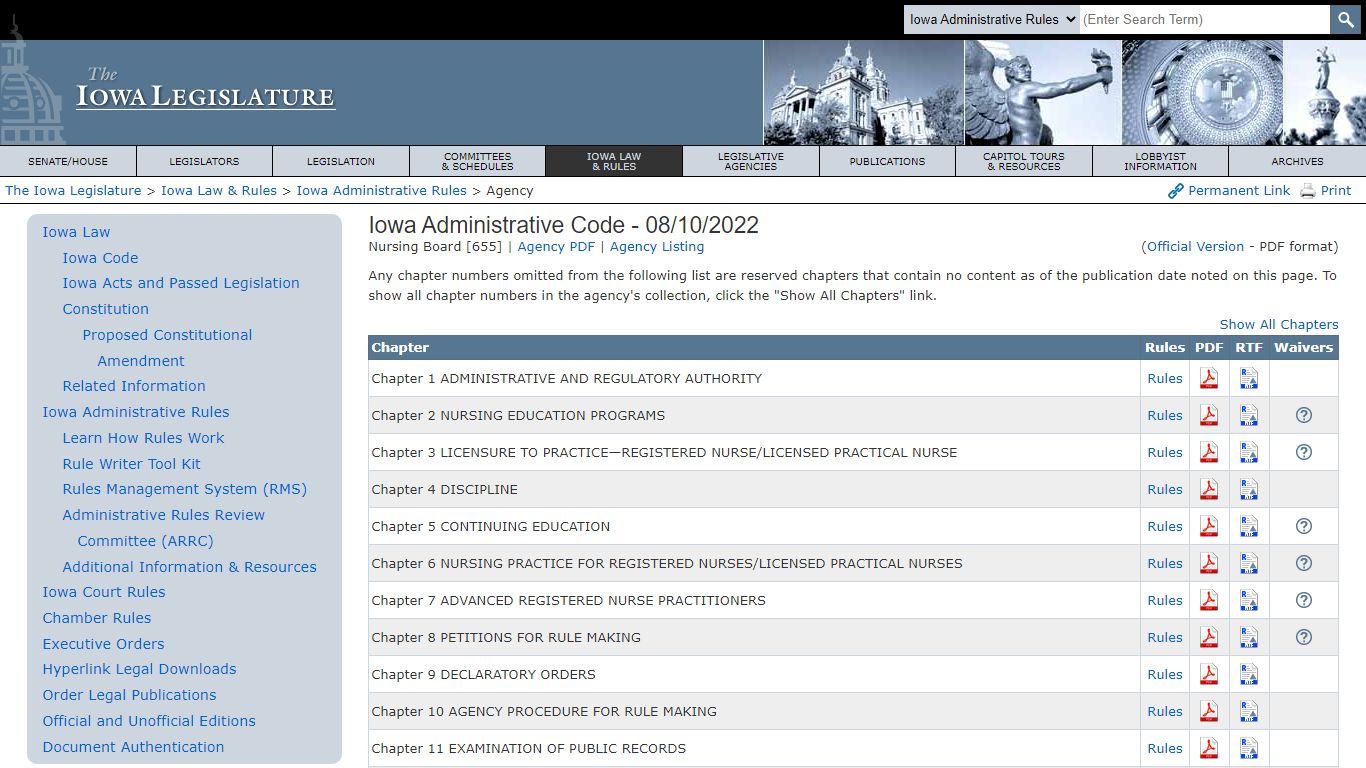Screen dimensions: 1366x768
Task: Go to The Iowa Legislature breadcrumb
Action: tap(73, 190)
